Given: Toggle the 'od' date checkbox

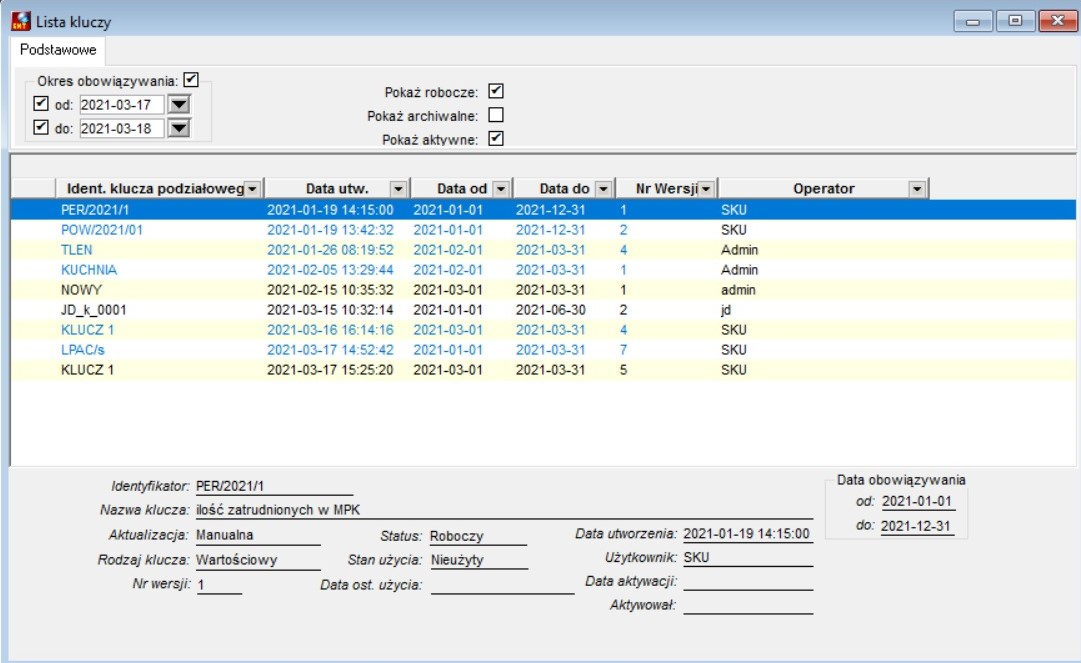Looking at the screenshot, I should 41,103.
